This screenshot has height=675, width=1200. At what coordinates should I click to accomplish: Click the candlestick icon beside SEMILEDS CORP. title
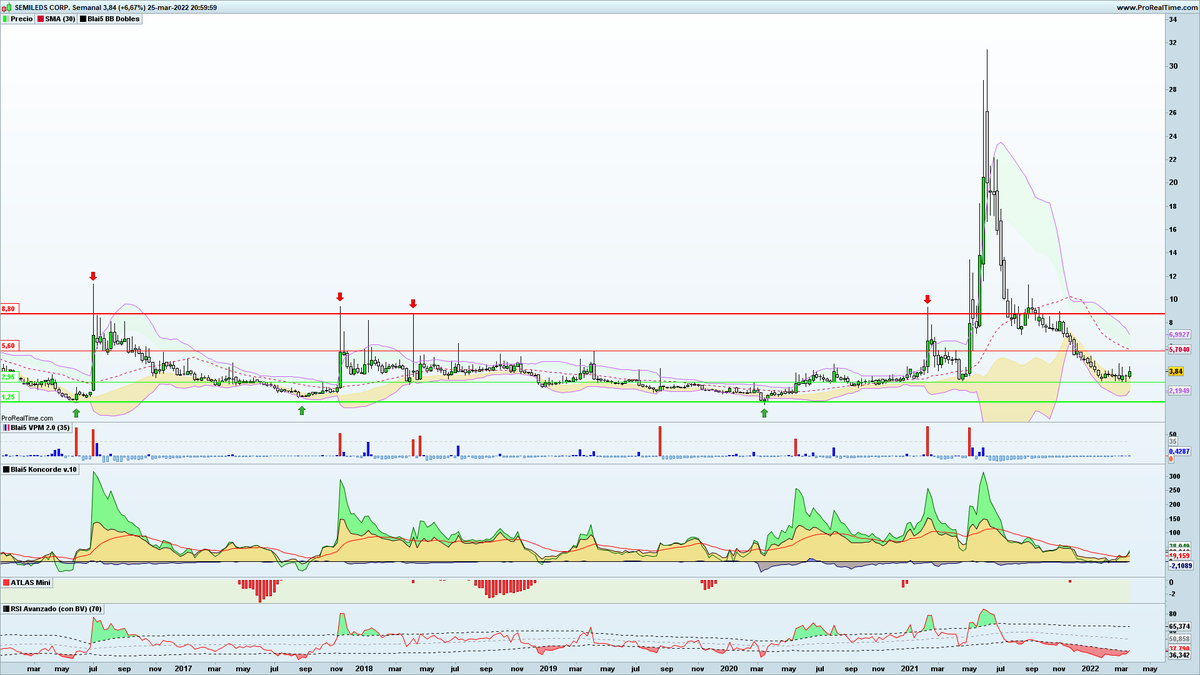(x=5, y=7)
